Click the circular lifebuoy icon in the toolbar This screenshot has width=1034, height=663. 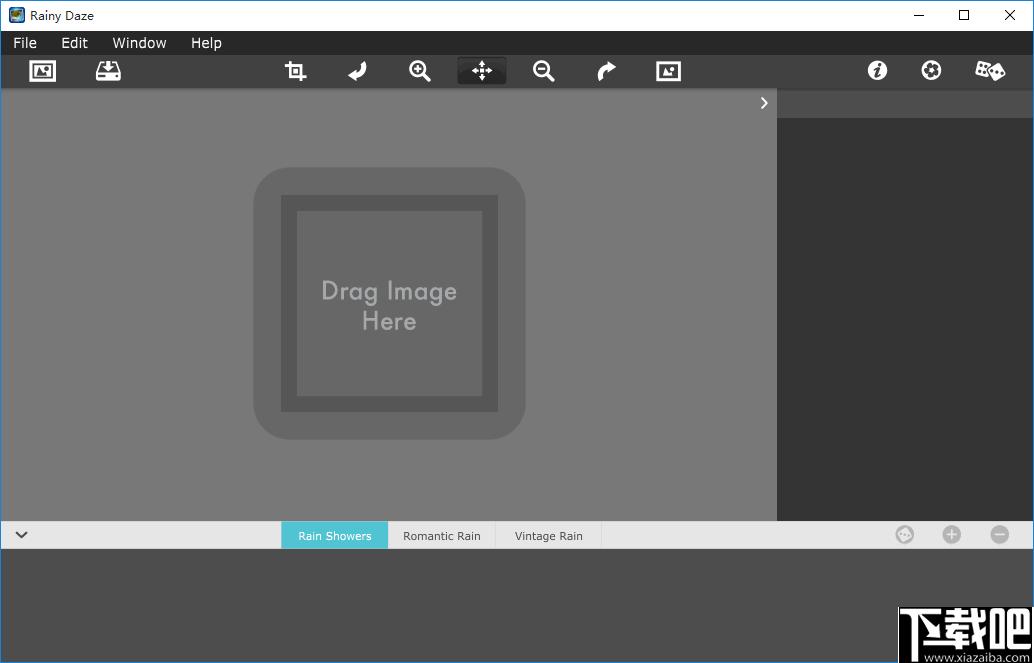coord(931,71)
